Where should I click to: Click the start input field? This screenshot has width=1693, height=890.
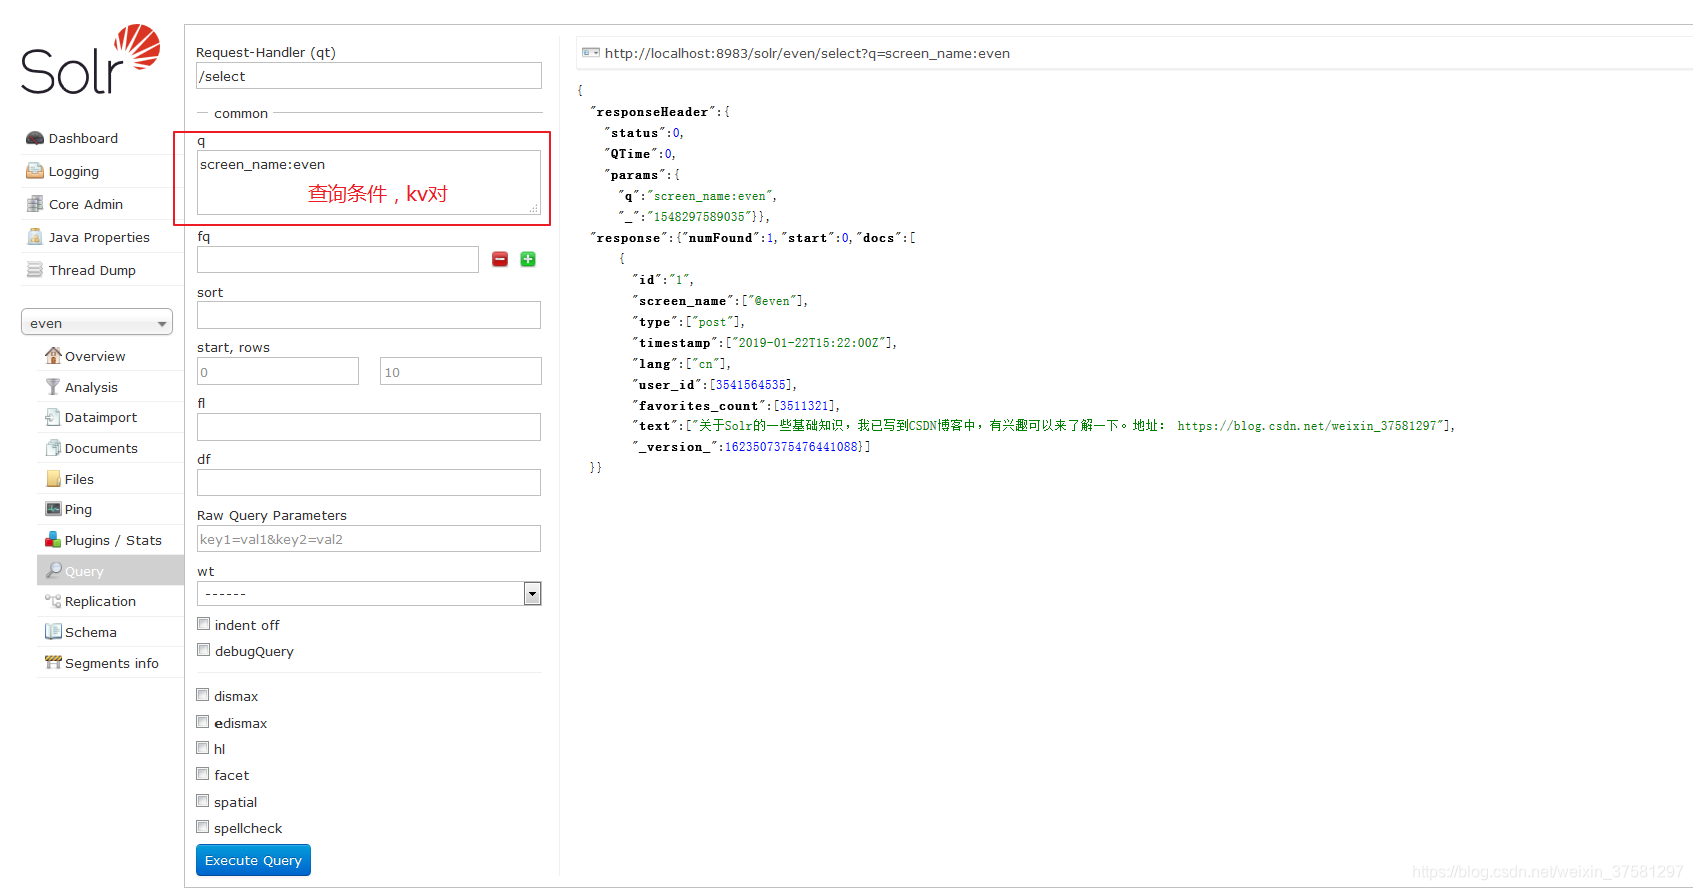pos(278,371)
